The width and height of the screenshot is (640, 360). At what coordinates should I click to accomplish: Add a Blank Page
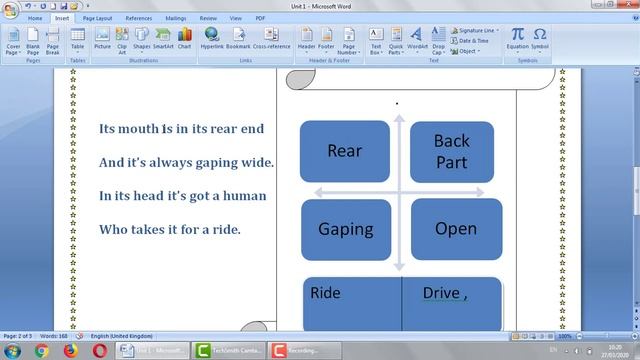[x=33, y=41]
